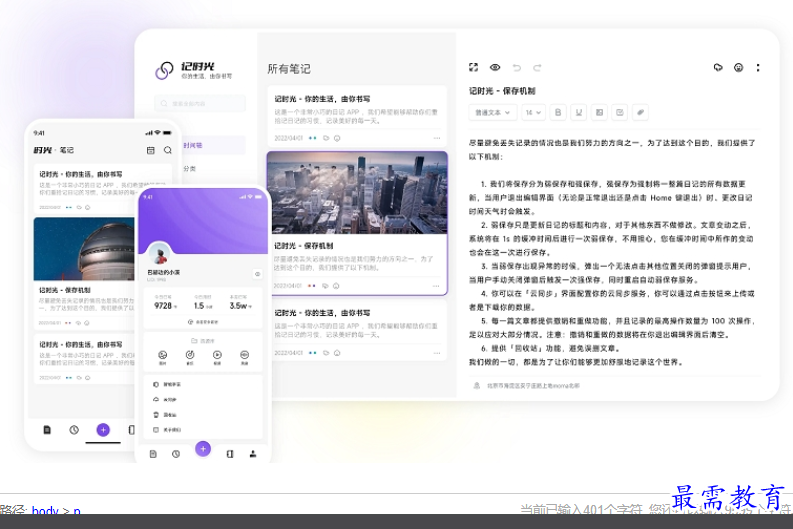Open the three-dot vertical menu in the editor
The image size is (793, 529).
tap(758, 67)
